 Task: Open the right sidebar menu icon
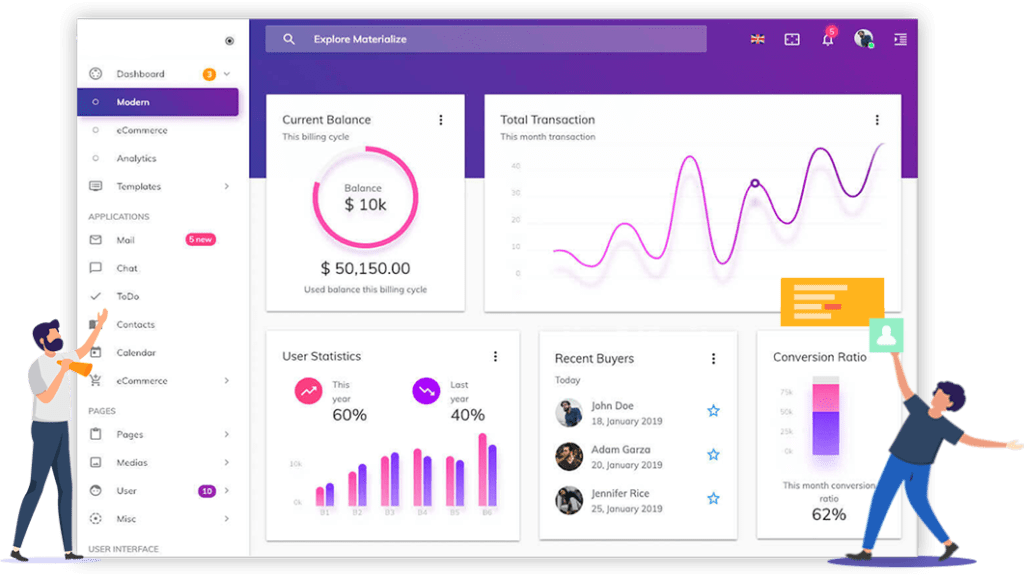tap(900, 40)
